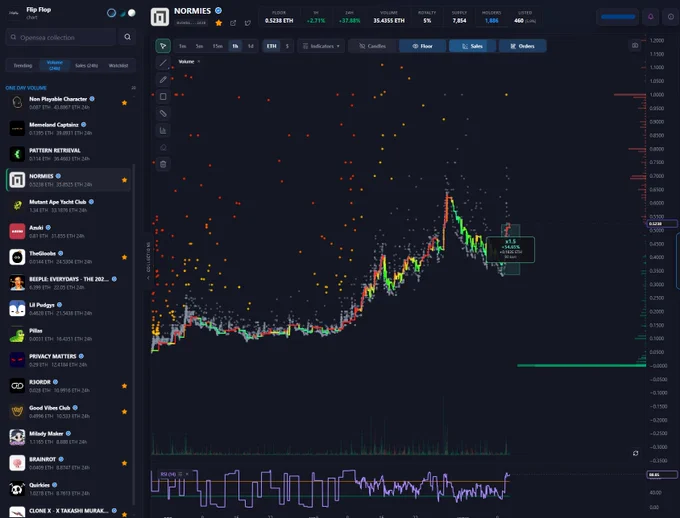Switch to the Trending tab

23,66
